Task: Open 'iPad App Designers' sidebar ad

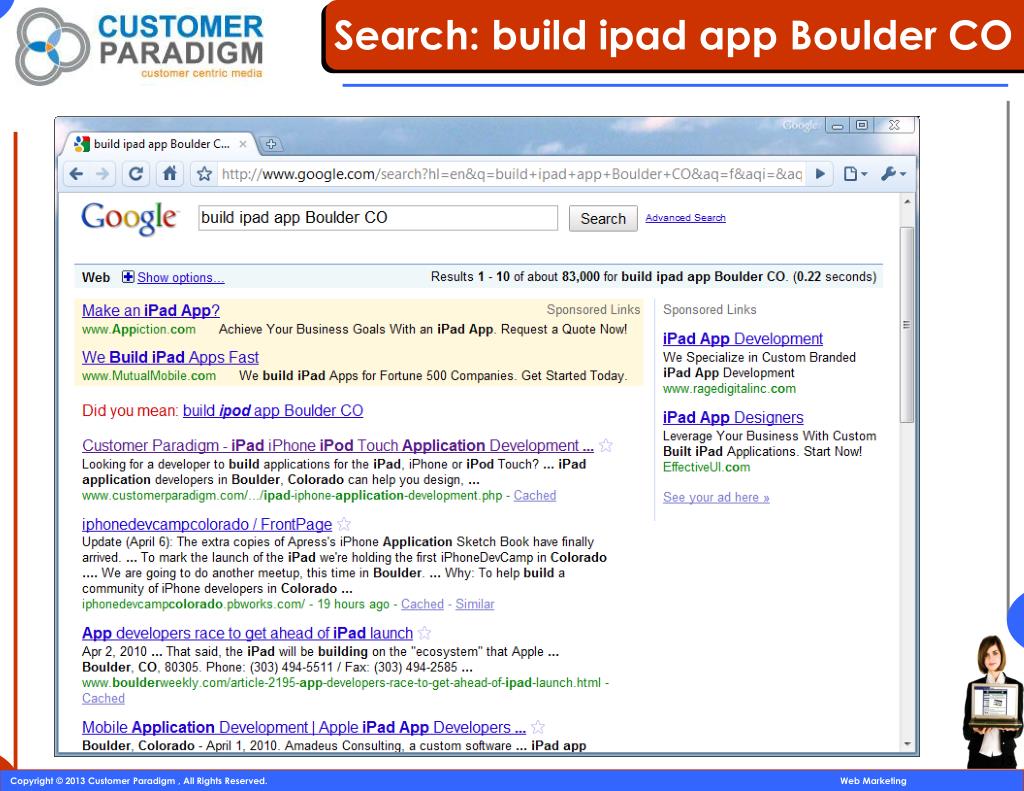Action: 733,417
